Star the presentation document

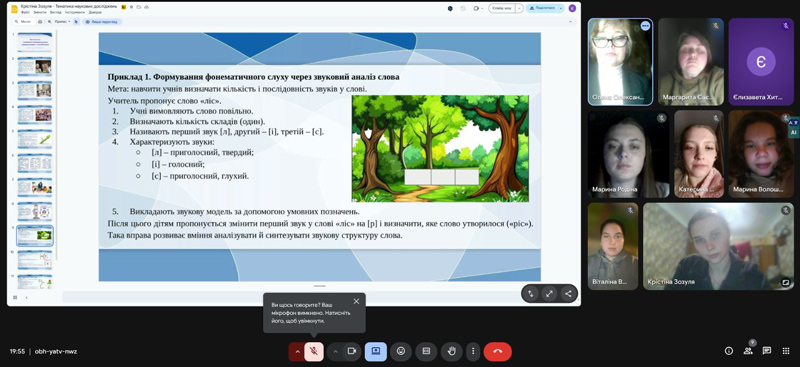(132, 7)
